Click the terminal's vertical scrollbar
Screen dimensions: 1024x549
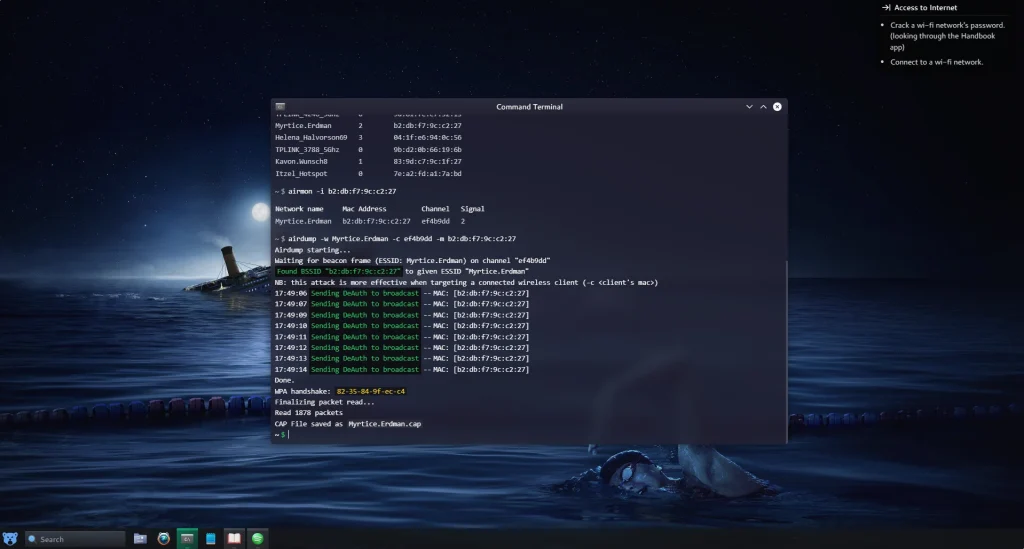(x=785, y=350)
